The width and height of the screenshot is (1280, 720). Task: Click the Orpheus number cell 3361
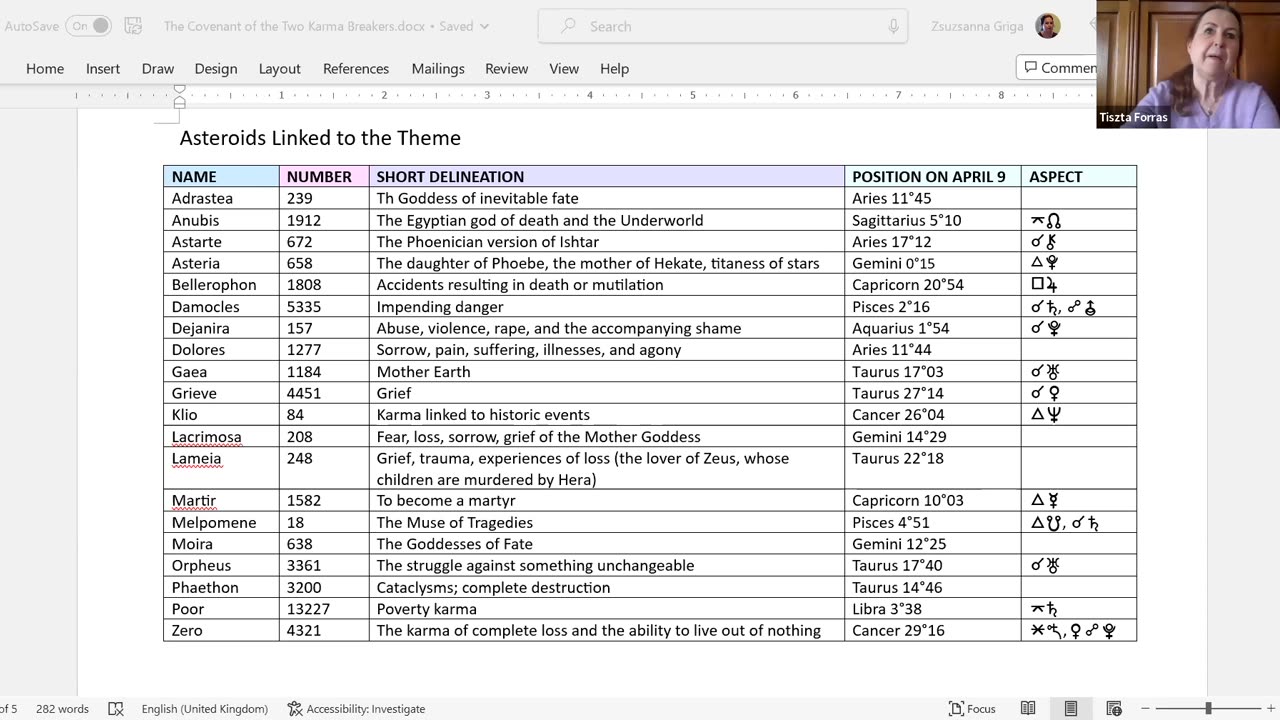324,566
